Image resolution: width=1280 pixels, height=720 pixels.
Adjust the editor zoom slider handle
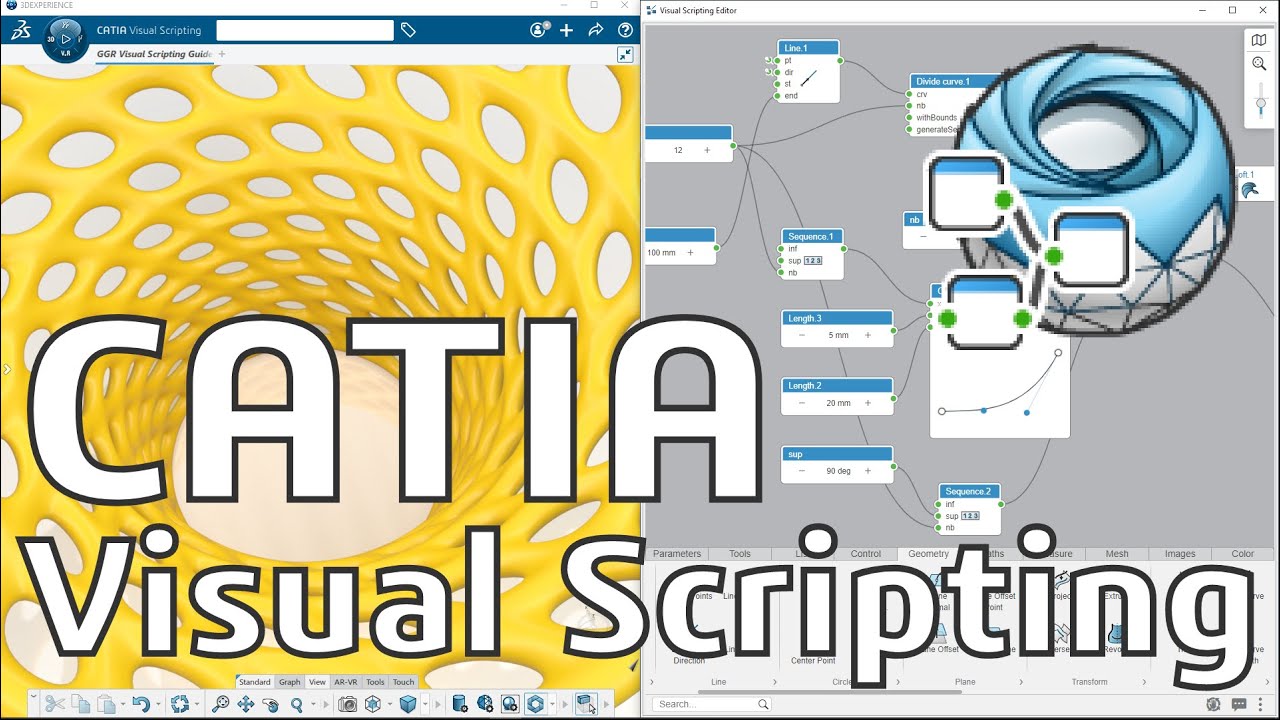(x=1260, y=103)
